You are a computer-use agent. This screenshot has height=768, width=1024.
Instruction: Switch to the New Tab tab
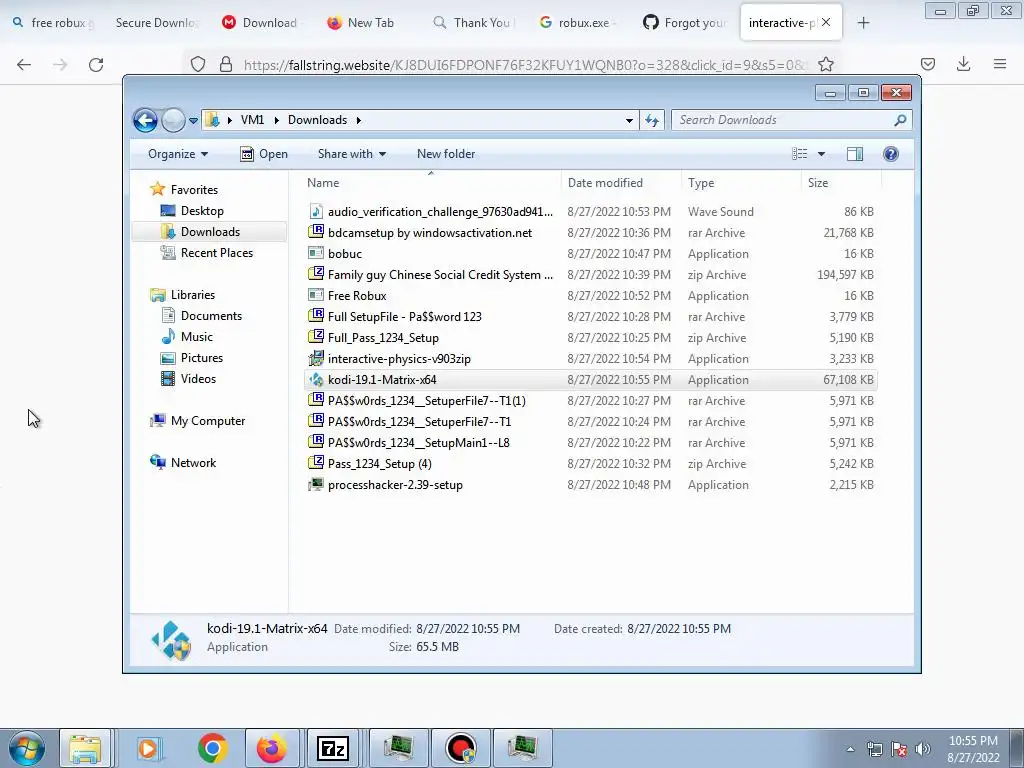(x=361, y=23)
